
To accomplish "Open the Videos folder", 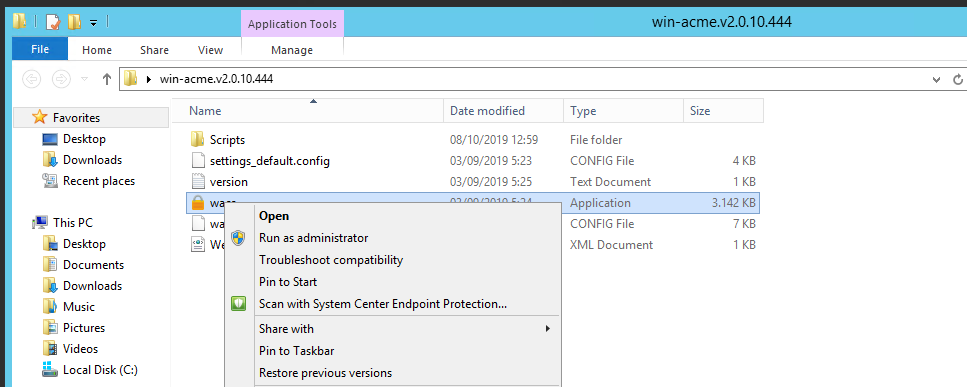I will tap(80, 348).
